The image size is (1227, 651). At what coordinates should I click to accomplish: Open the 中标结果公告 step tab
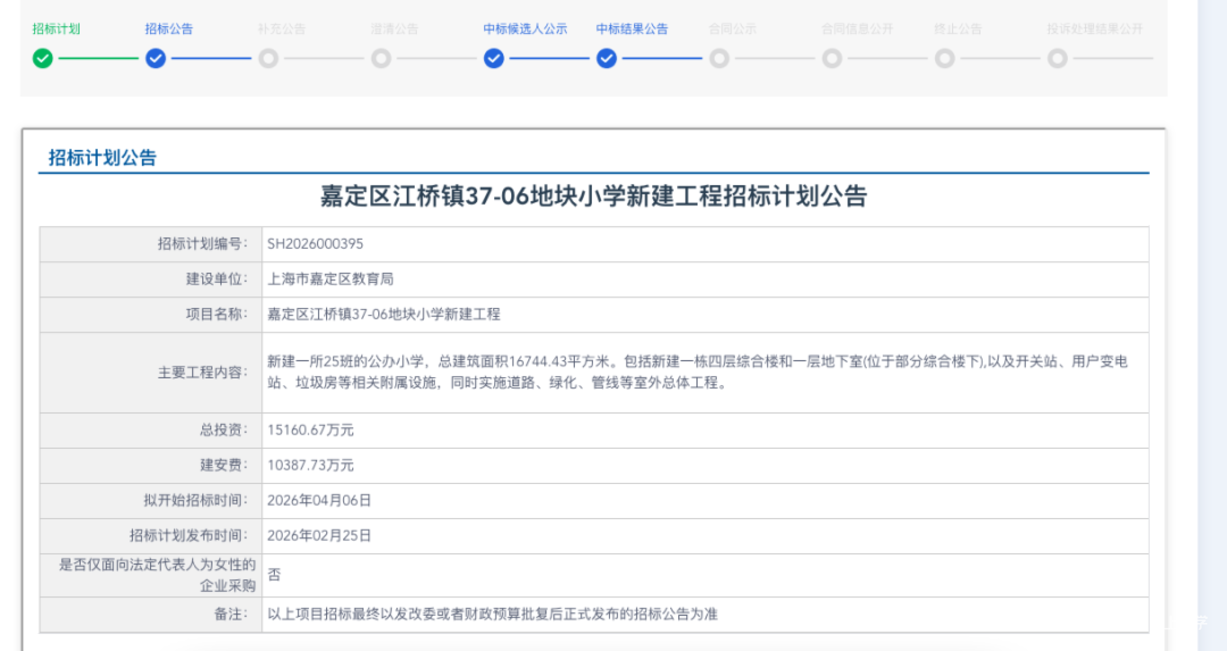tap(632, 29)
